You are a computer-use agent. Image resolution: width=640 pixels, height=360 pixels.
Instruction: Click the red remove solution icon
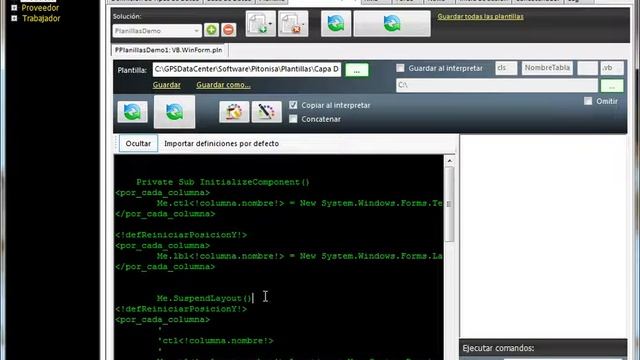pos(229,30)
